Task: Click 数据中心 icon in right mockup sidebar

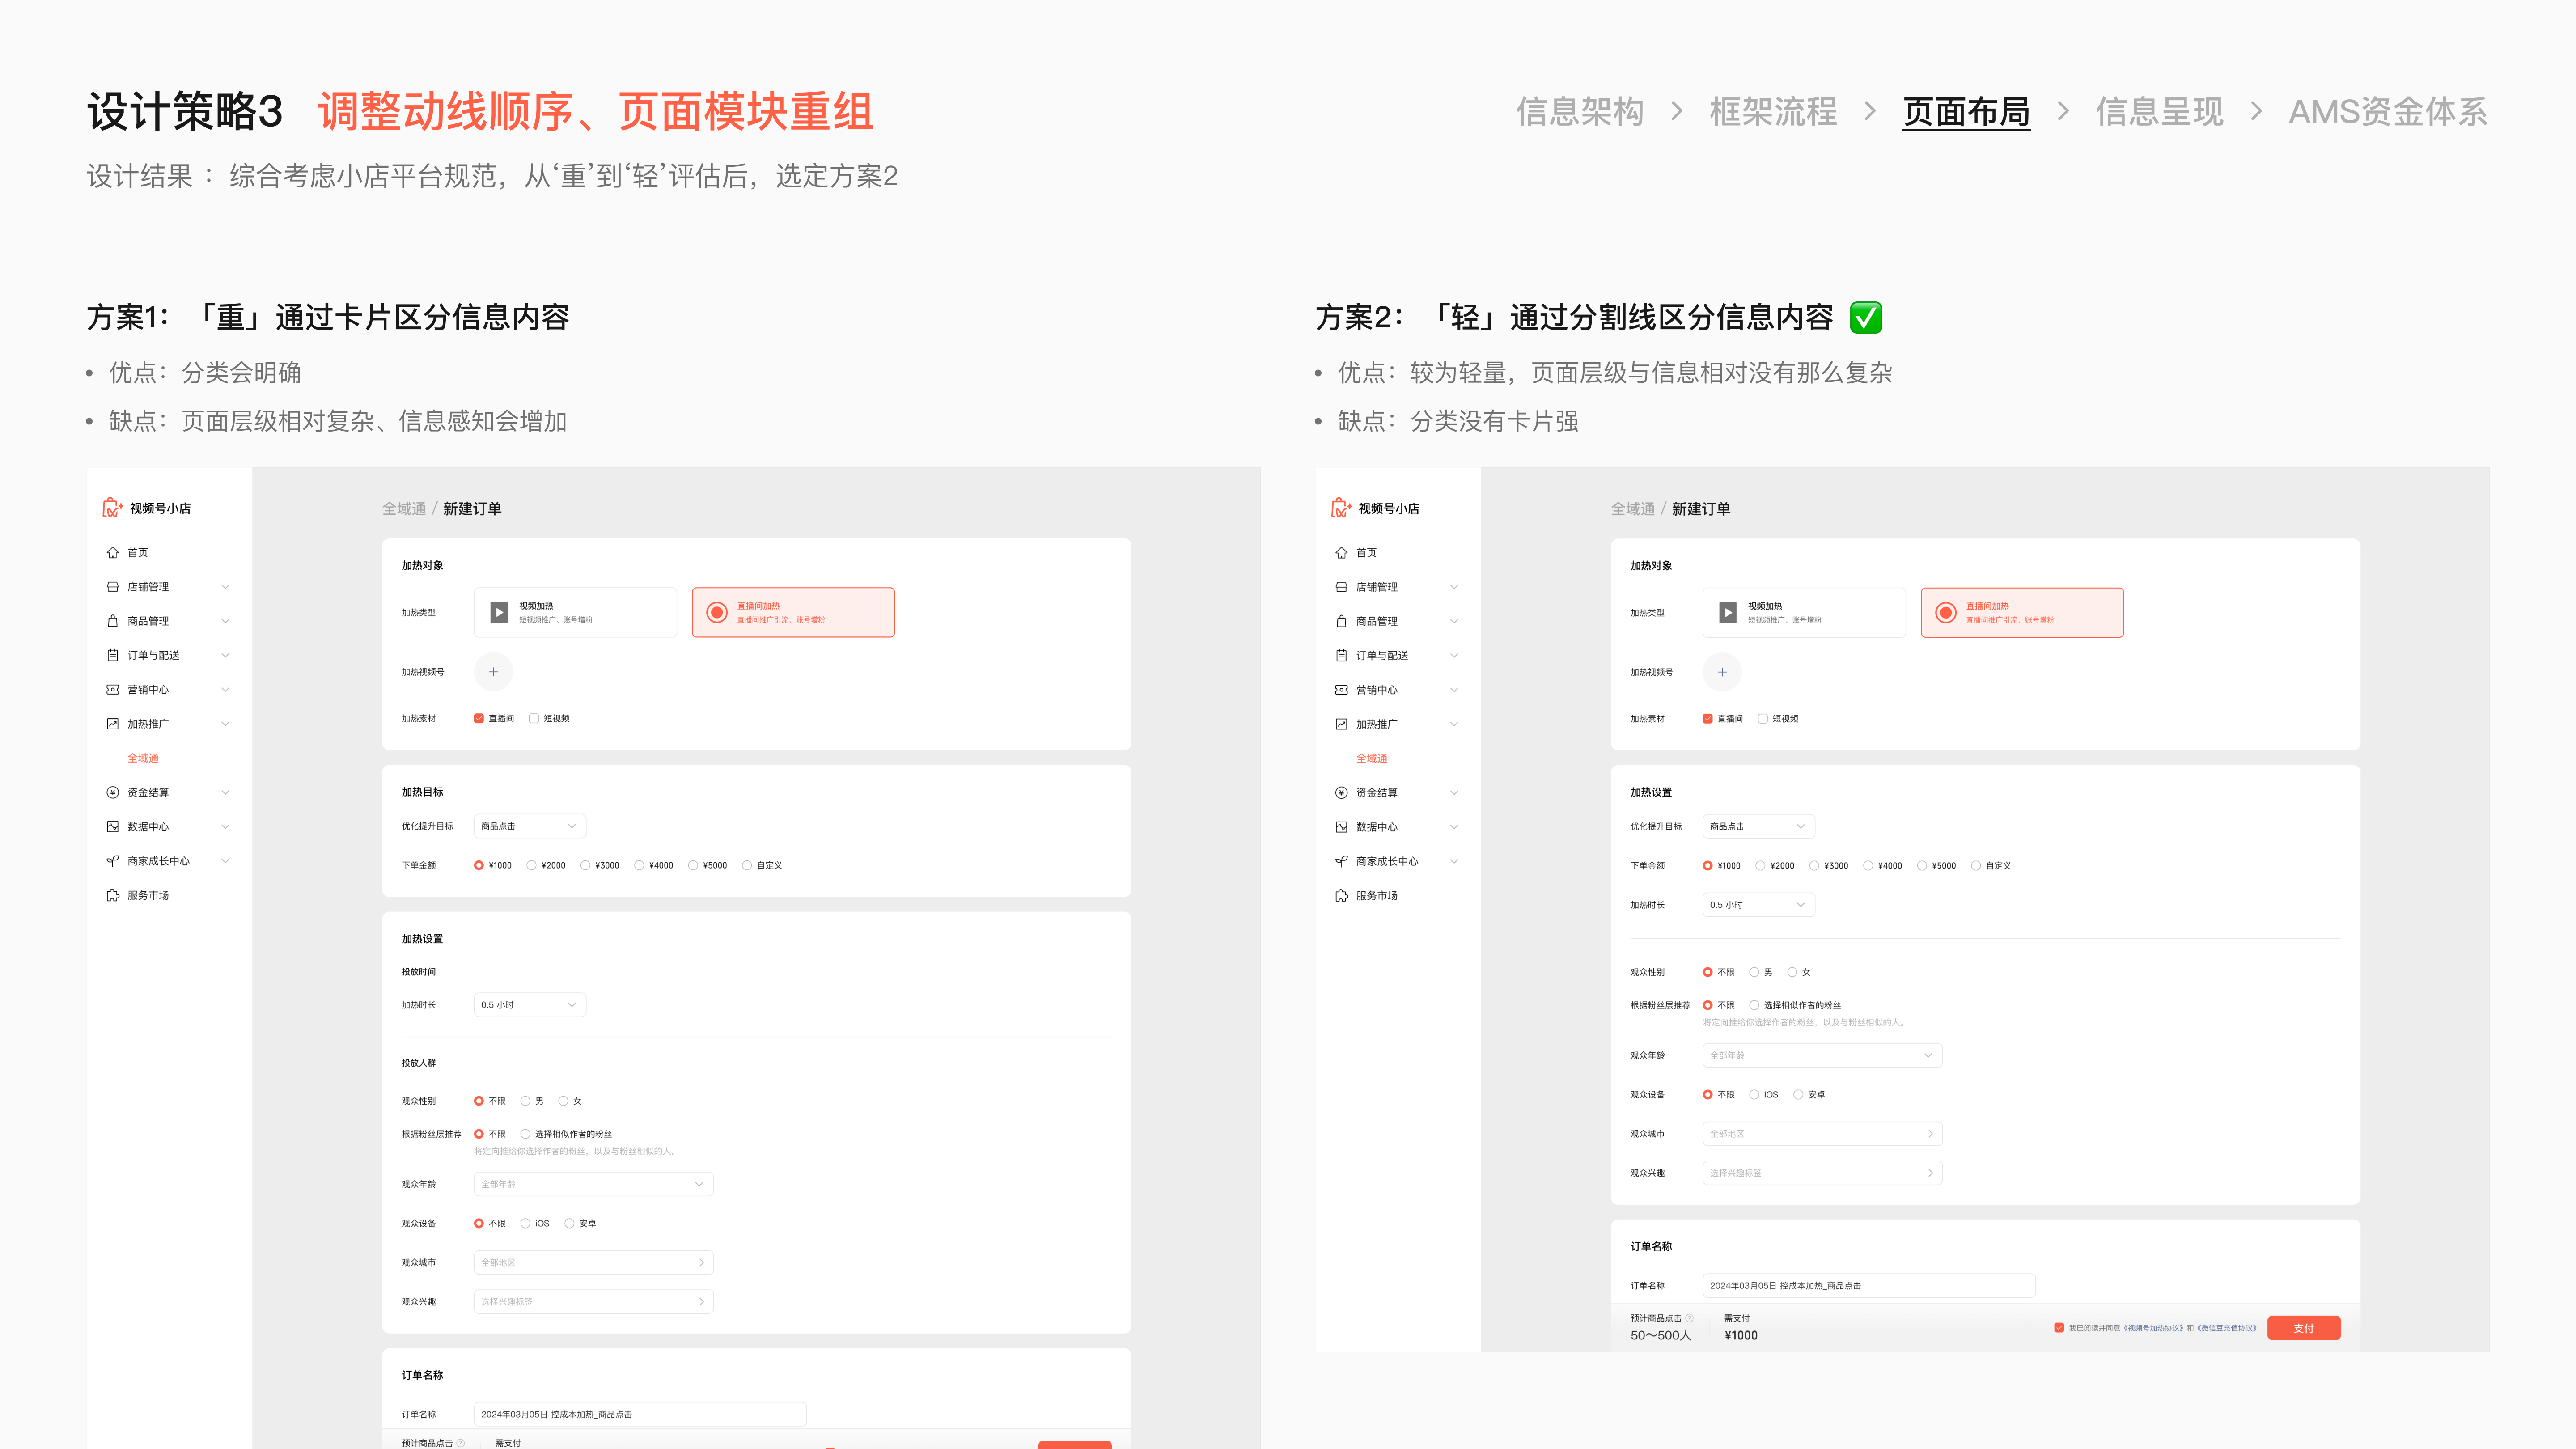Action: pos(1342,827)
